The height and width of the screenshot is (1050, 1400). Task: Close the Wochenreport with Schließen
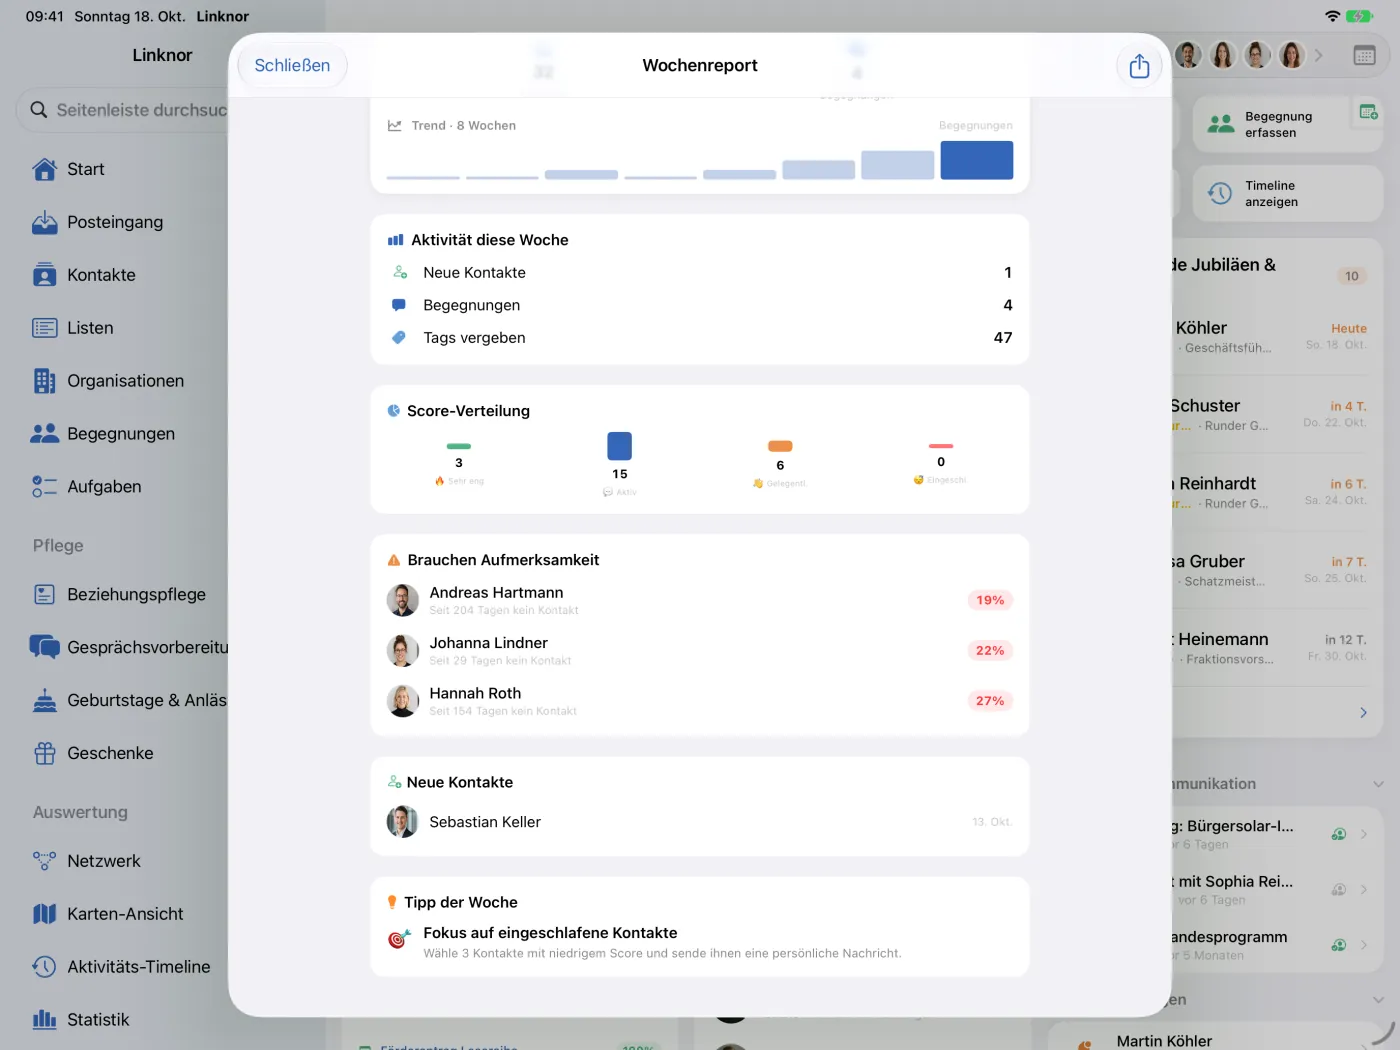pyautogui.click(x=292, y=65)
